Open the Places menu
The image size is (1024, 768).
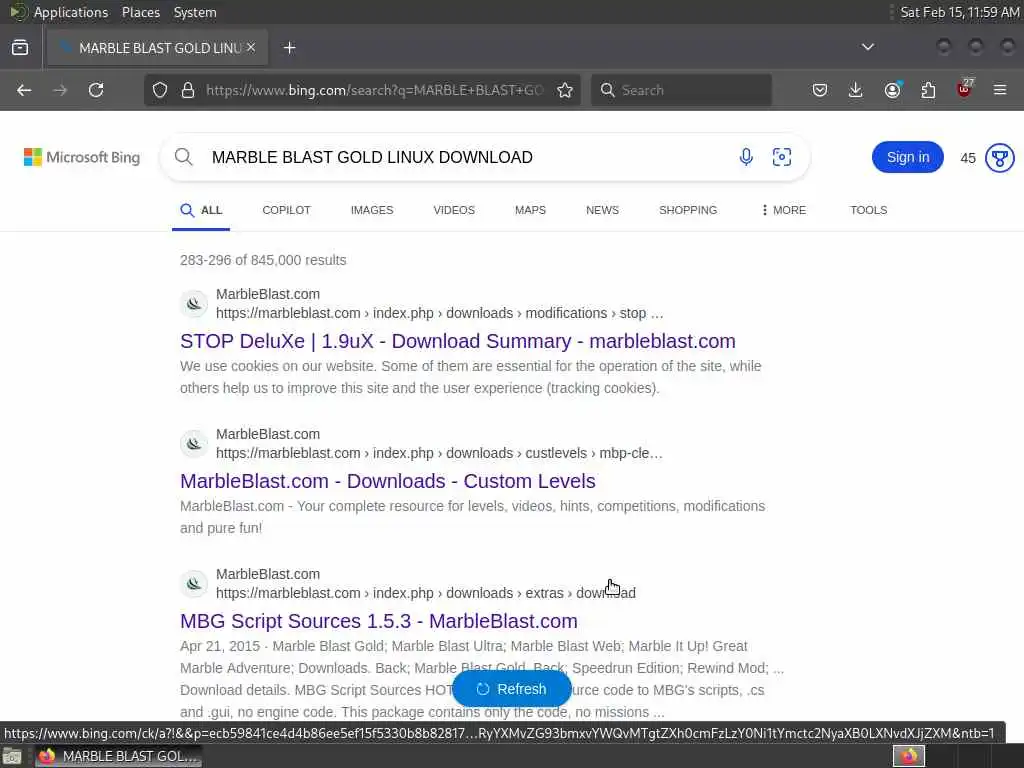(x=140, y=12)
